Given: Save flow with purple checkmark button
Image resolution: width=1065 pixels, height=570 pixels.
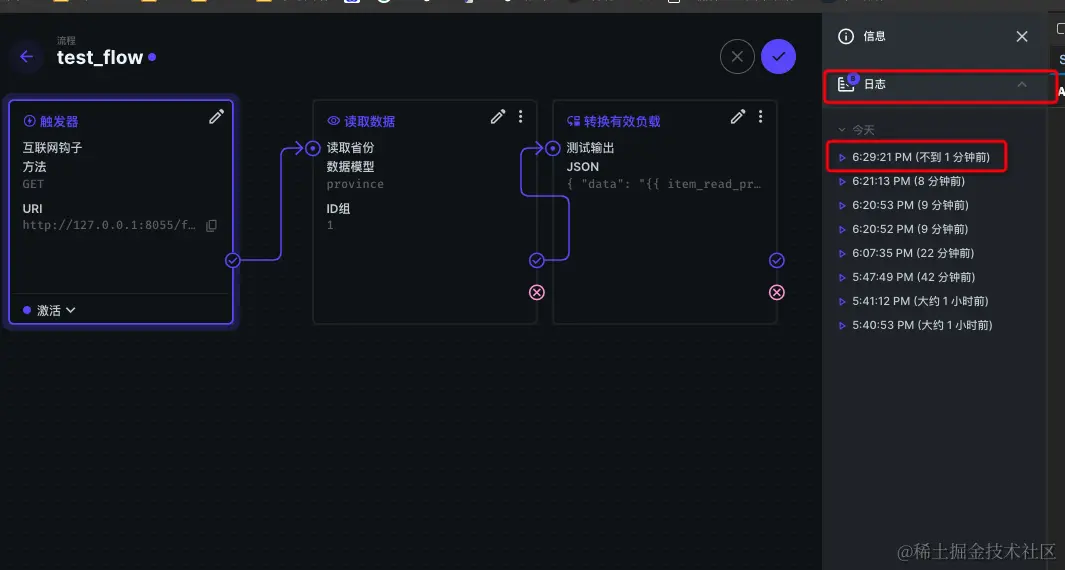Looking at the screenshot, I should [778, 57].
